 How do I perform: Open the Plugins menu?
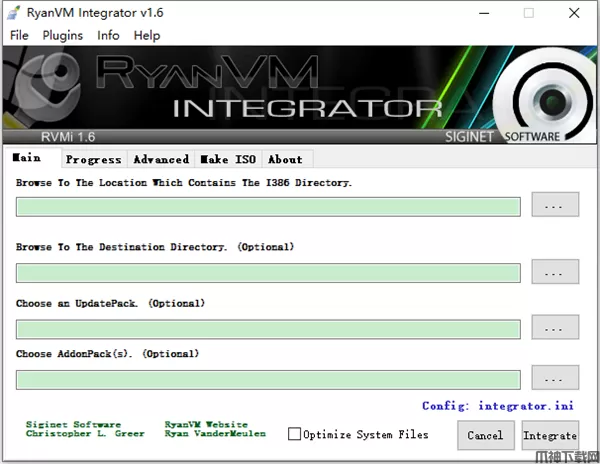click(63, 36)
